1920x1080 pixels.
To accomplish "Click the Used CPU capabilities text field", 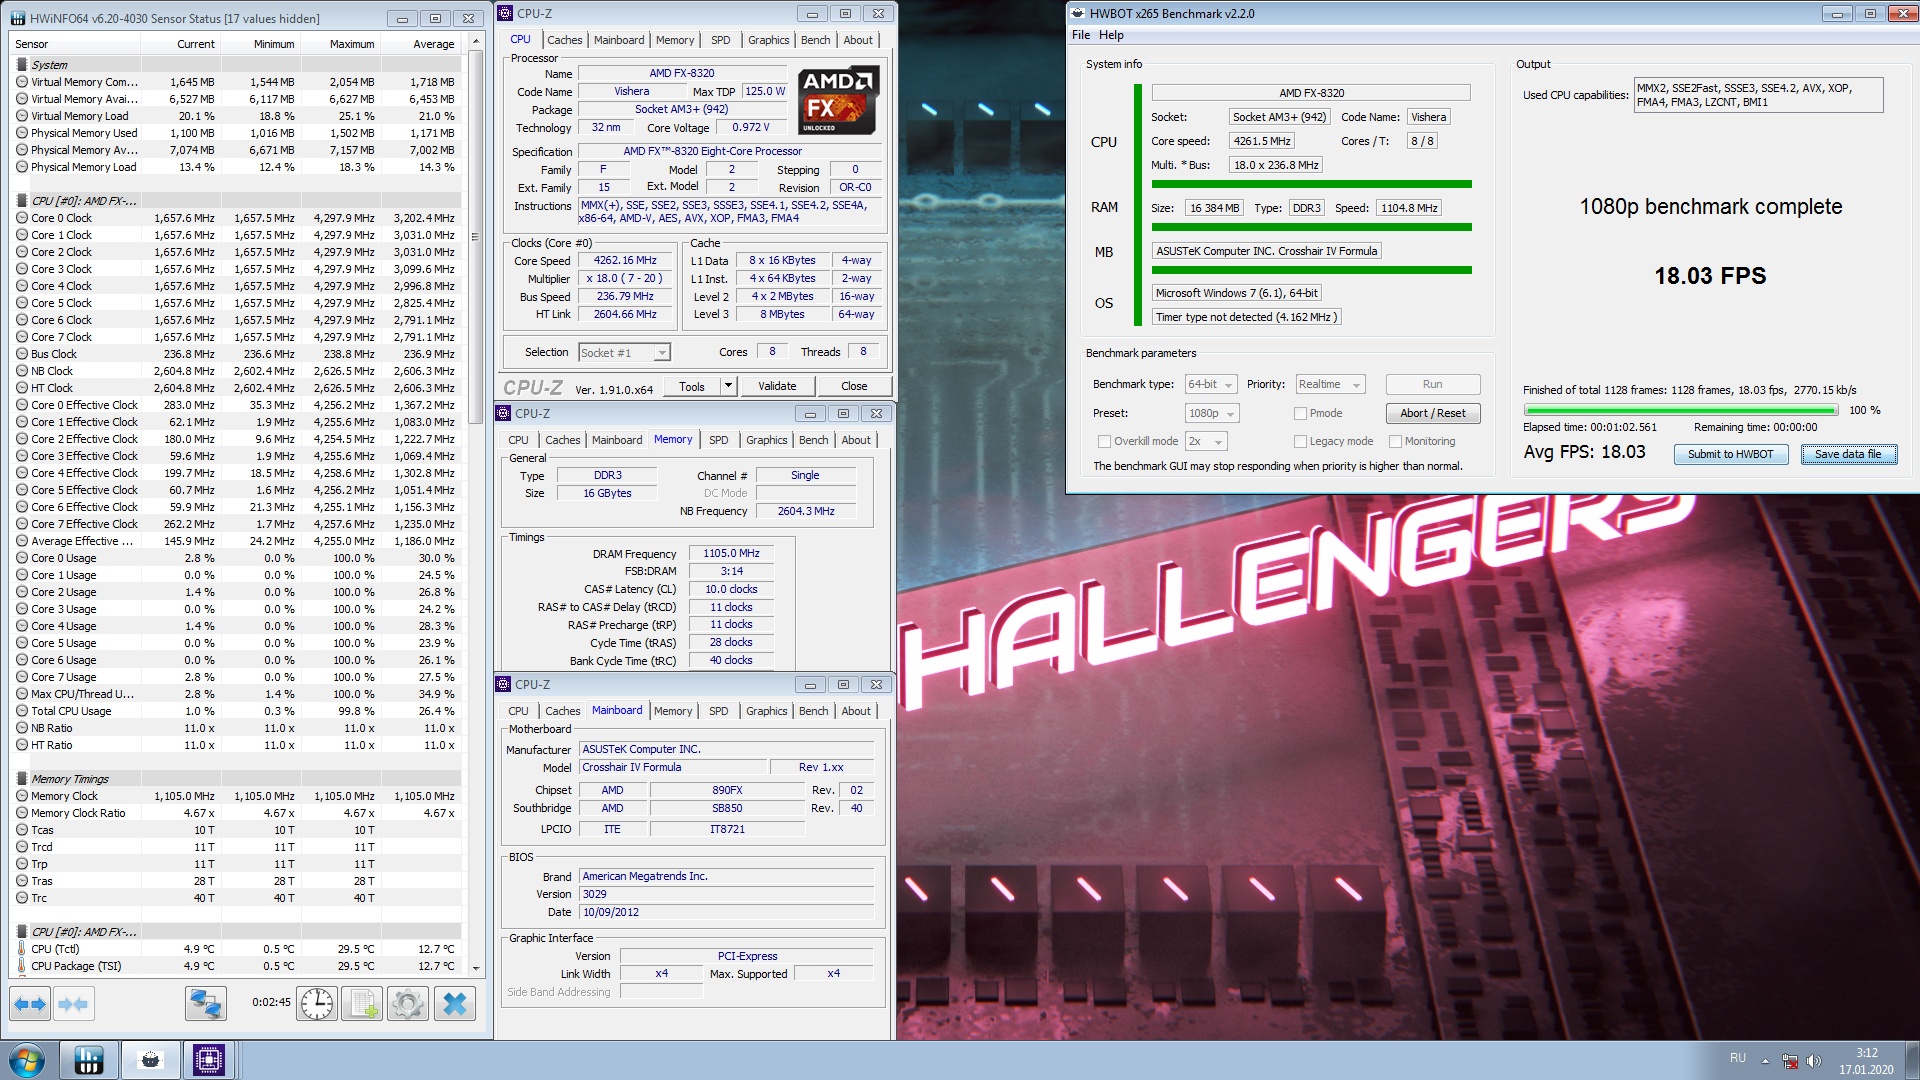I will [x=1759, y=95].
